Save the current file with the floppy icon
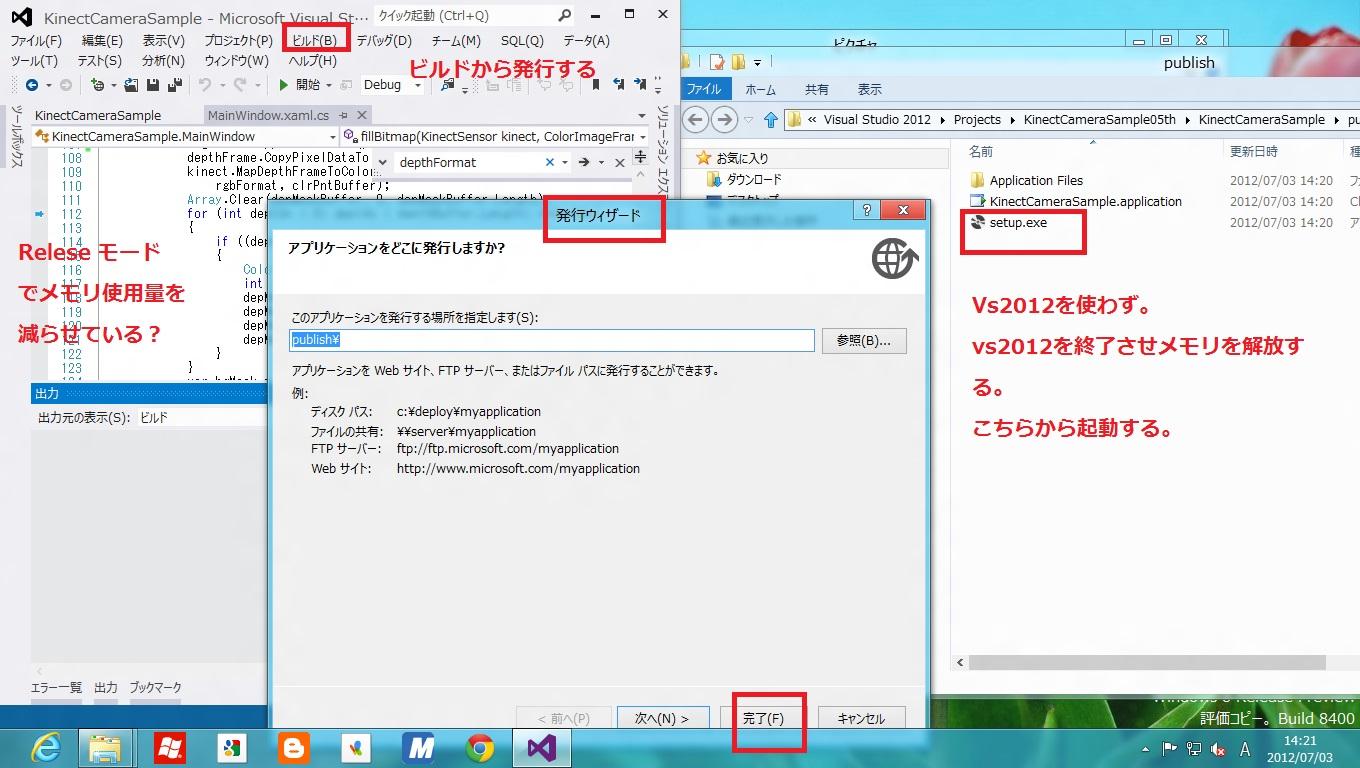This screenshot has height=768, width=1360. click(x=155, y=85)
